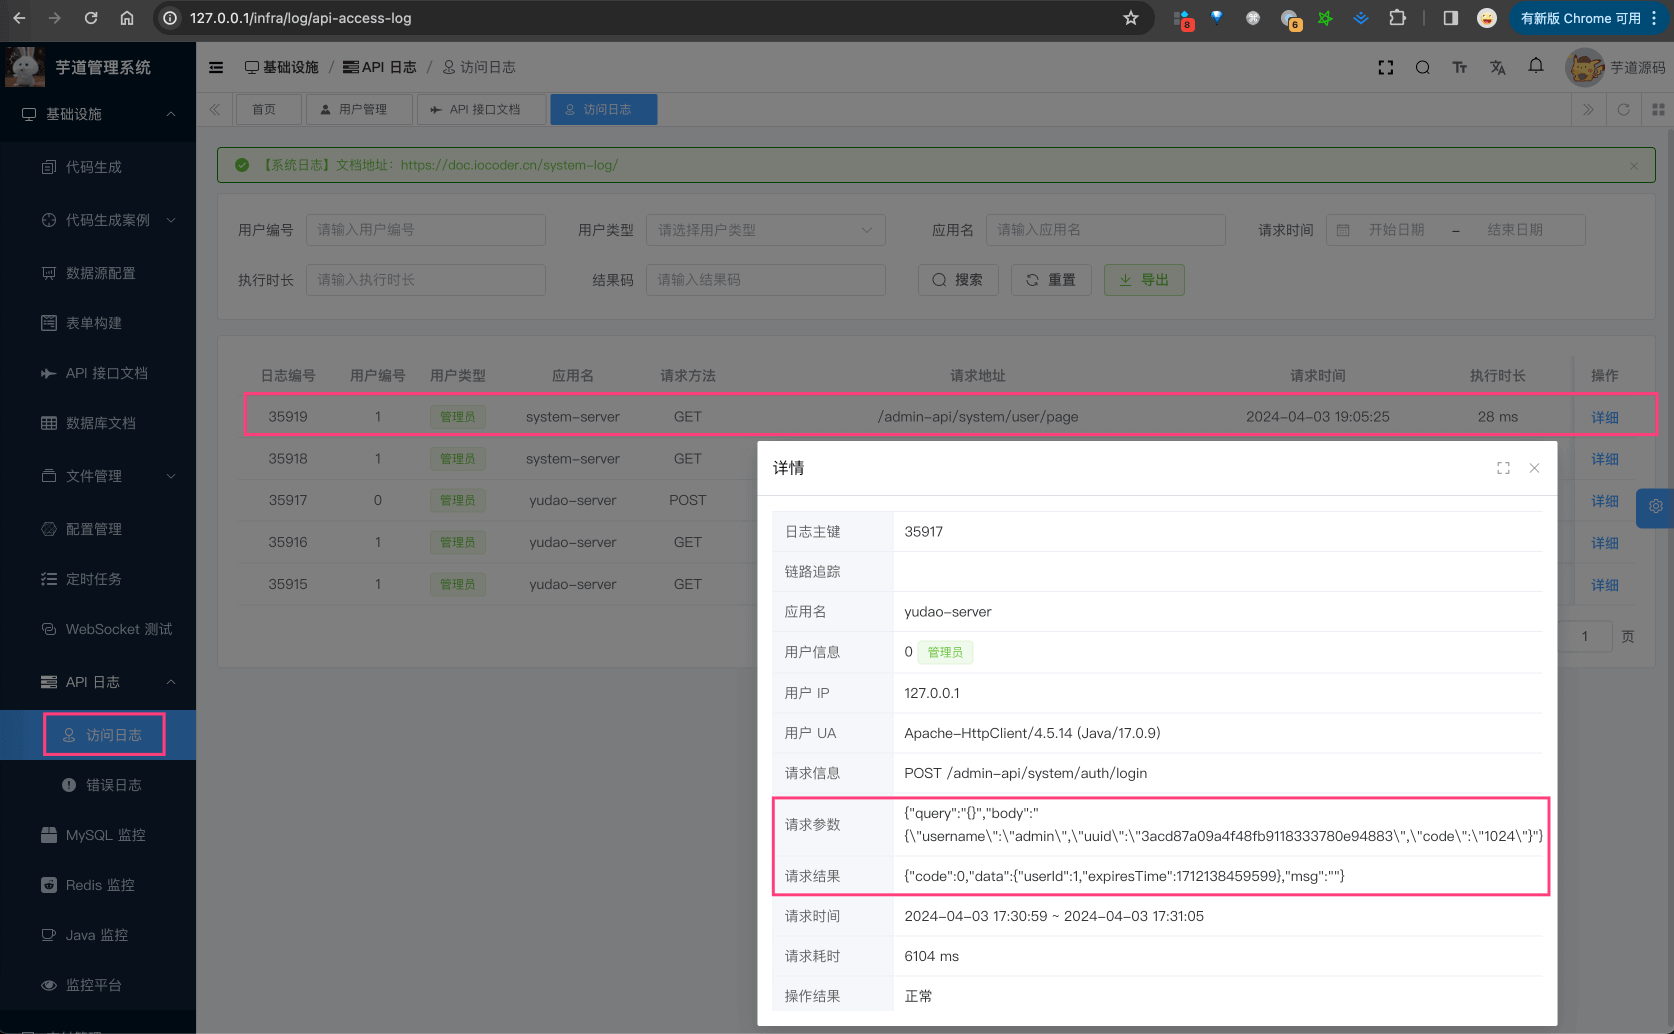Open the 用户类型 dropdown
1674x1034 pixels.
(x=765, y=230)
